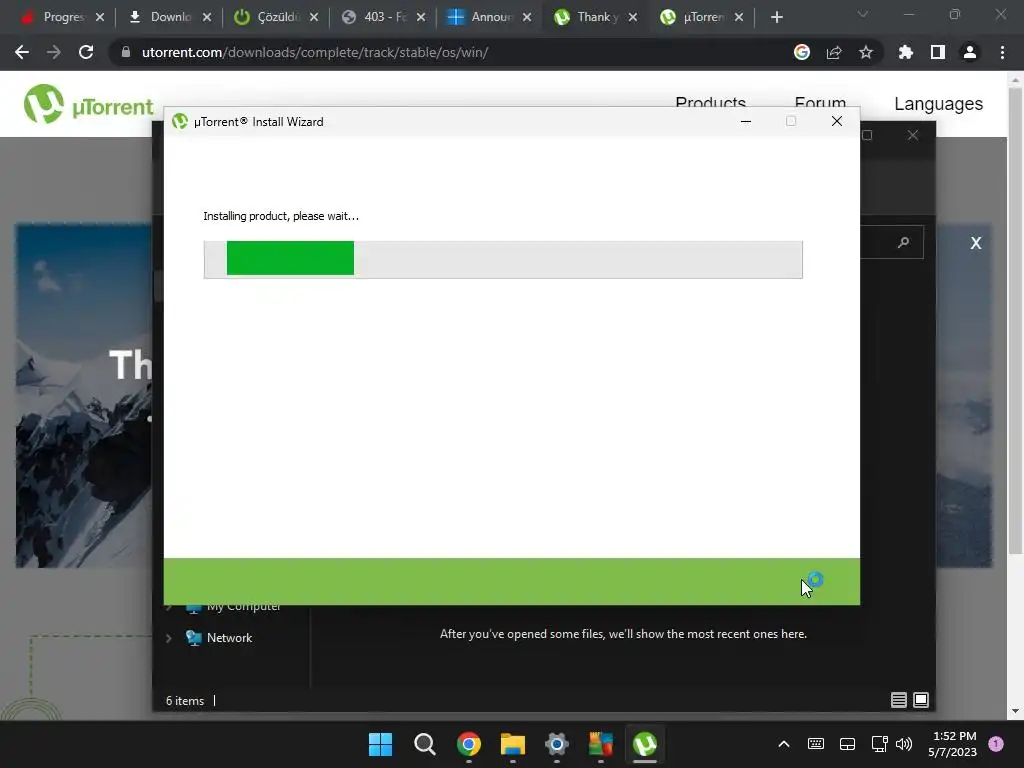Viewport: 1024px width, 768px height.
Task: Click the share page icon
Action: (834, 52)
